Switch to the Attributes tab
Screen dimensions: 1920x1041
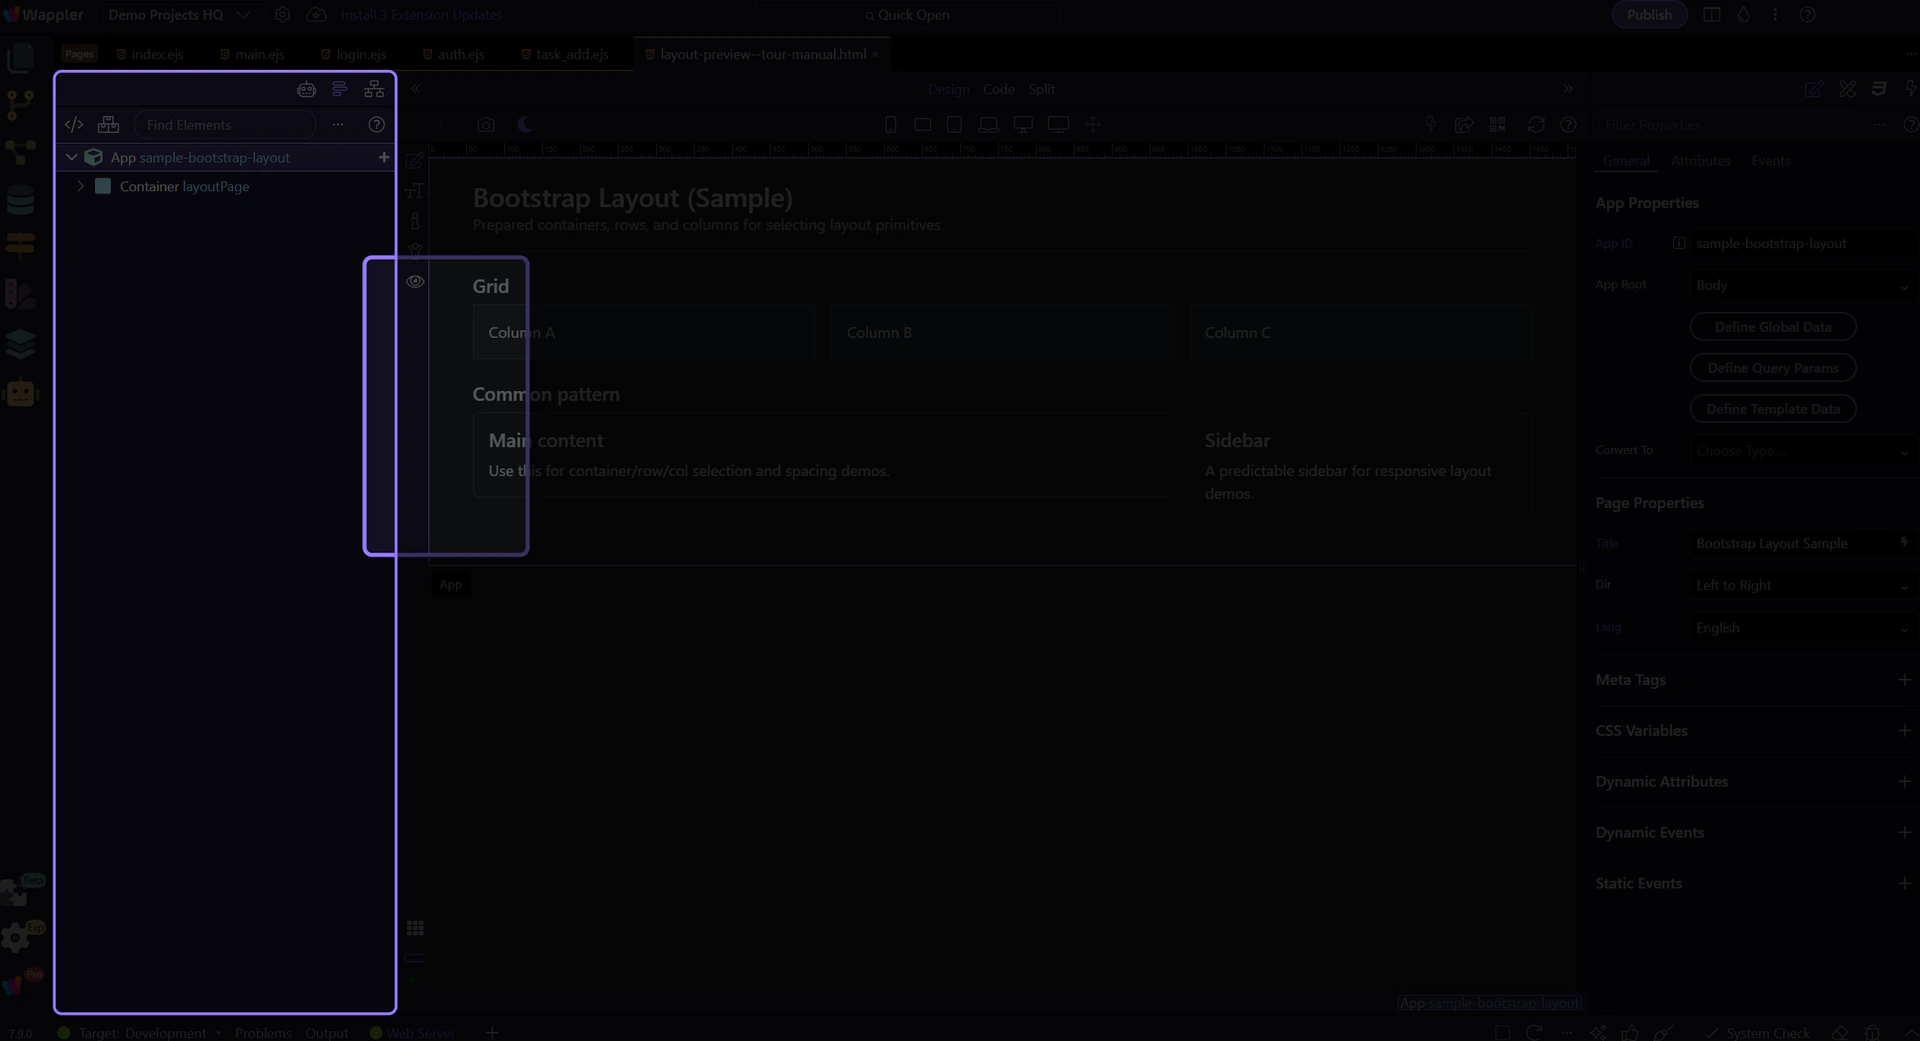tap(1699, 161)
